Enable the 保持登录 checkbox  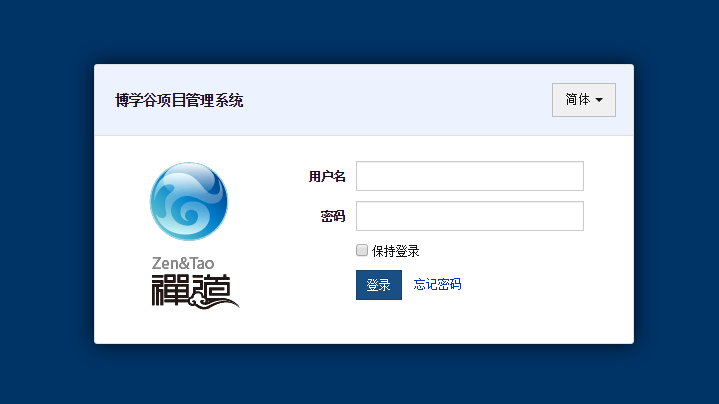[x=362, y=250]
